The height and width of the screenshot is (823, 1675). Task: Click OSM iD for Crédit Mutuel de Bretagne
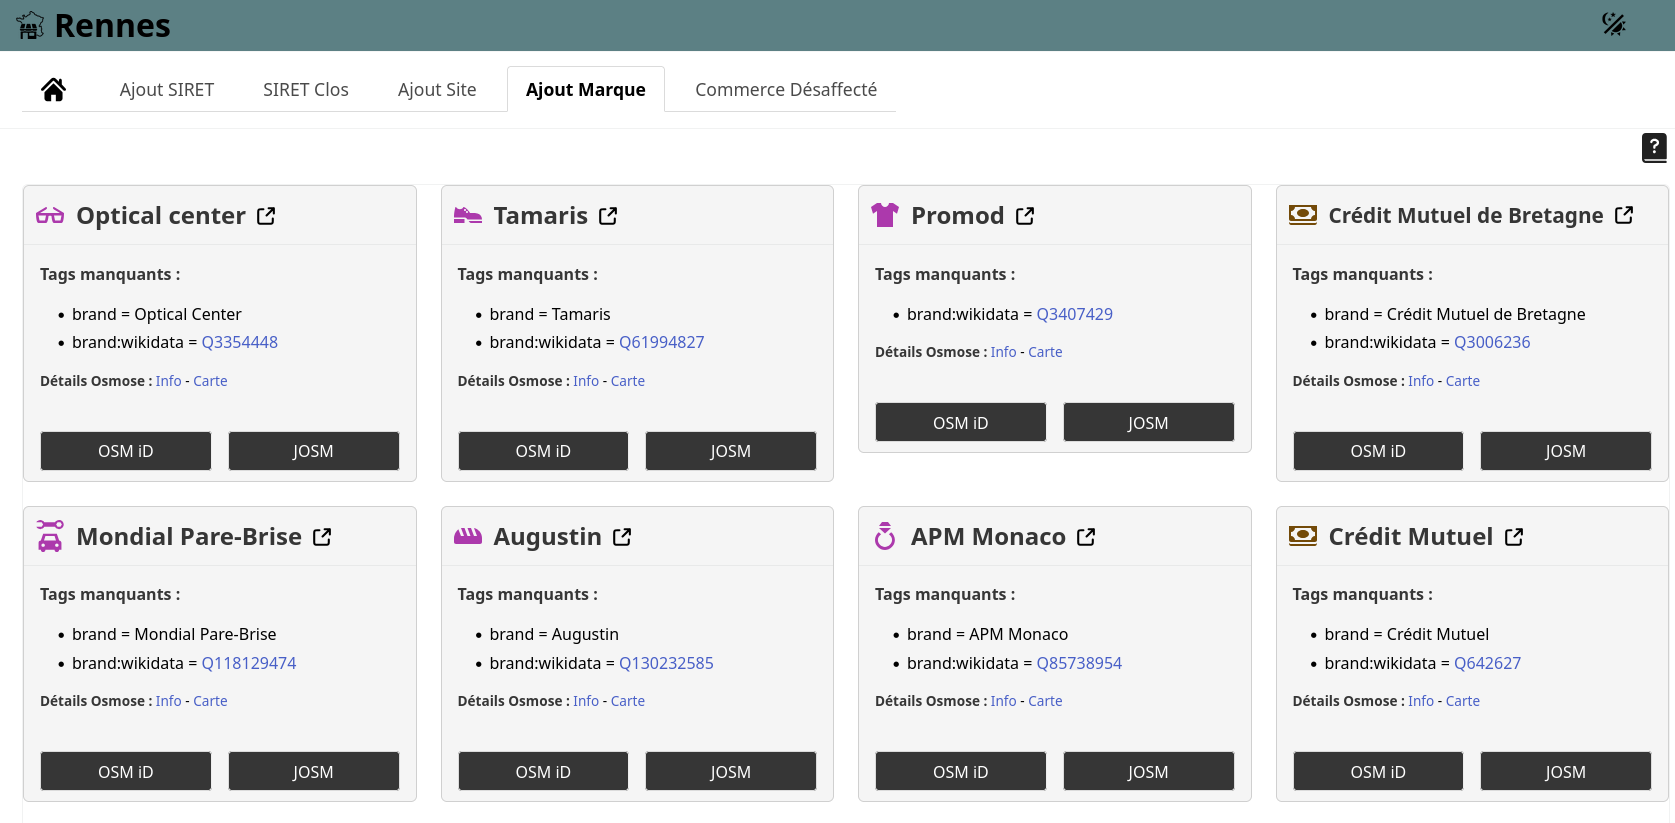click(1378, 451)
